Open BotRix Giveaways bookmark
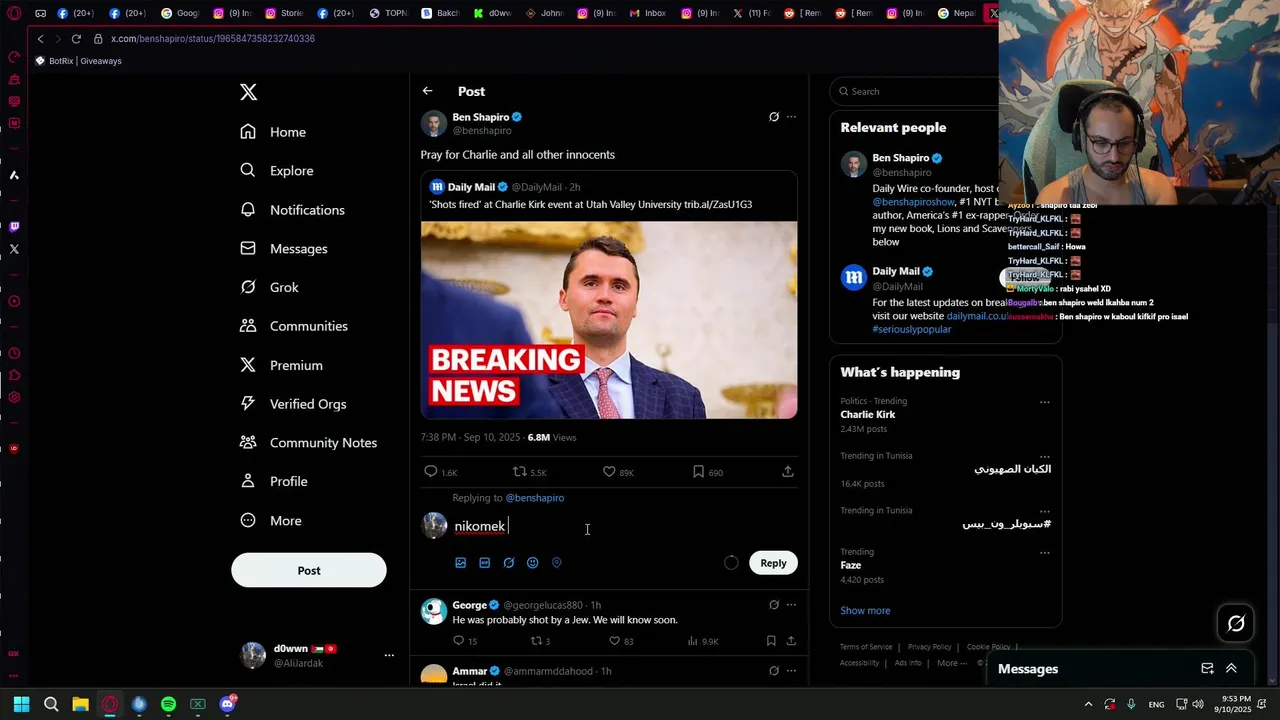 pos(78,61)
